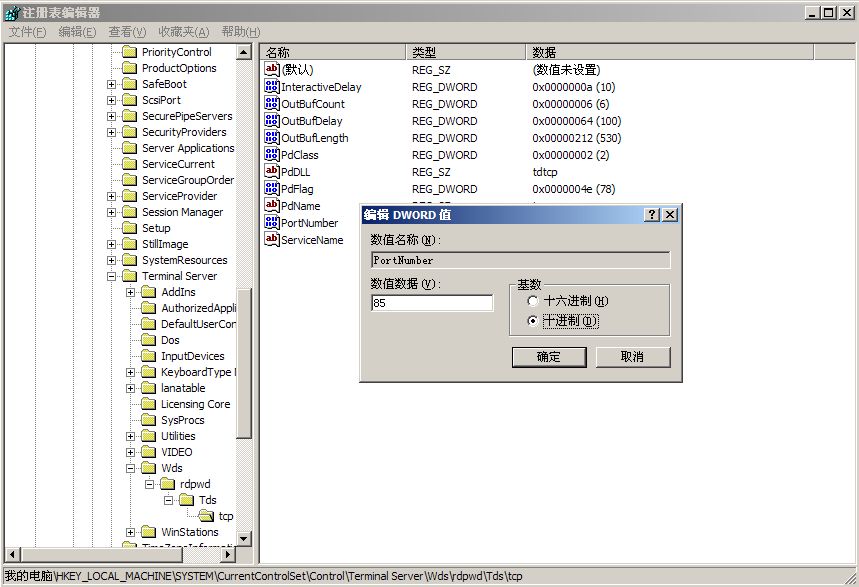The height and width of the screenshot is (587, 859).
Task: Collapse the Terminal Server tree node
Action: click(112, 276)
